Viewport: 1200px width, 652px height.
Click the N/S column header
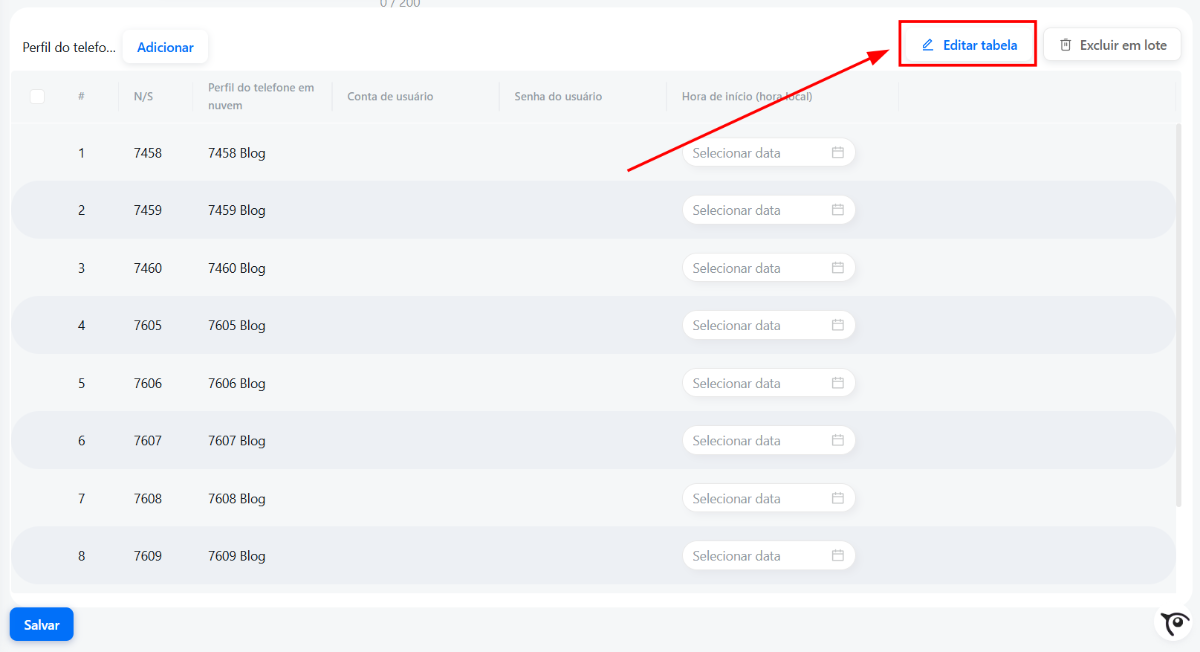coord(143,97)
